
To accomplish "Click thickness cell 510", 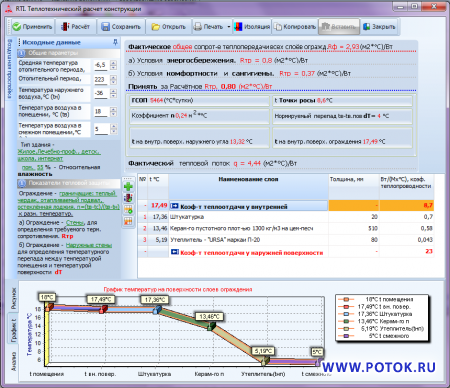I will point(354,229).
